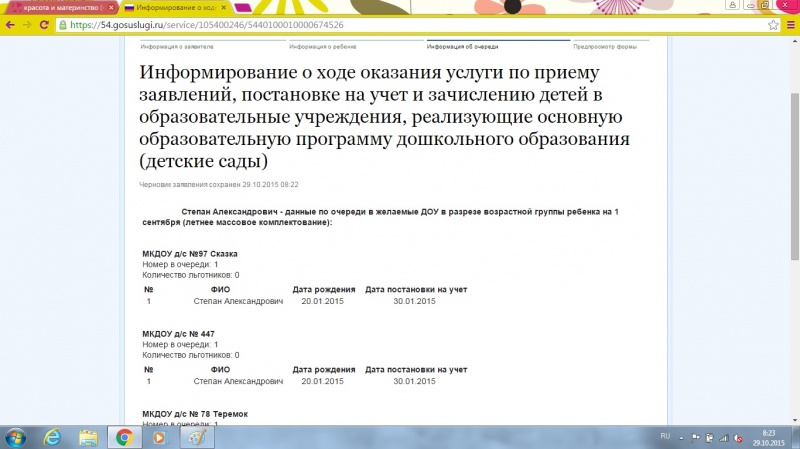Open the 'Предпросмотр формы' step
This screenshot has width=800, height=449.
click(605, 46)
